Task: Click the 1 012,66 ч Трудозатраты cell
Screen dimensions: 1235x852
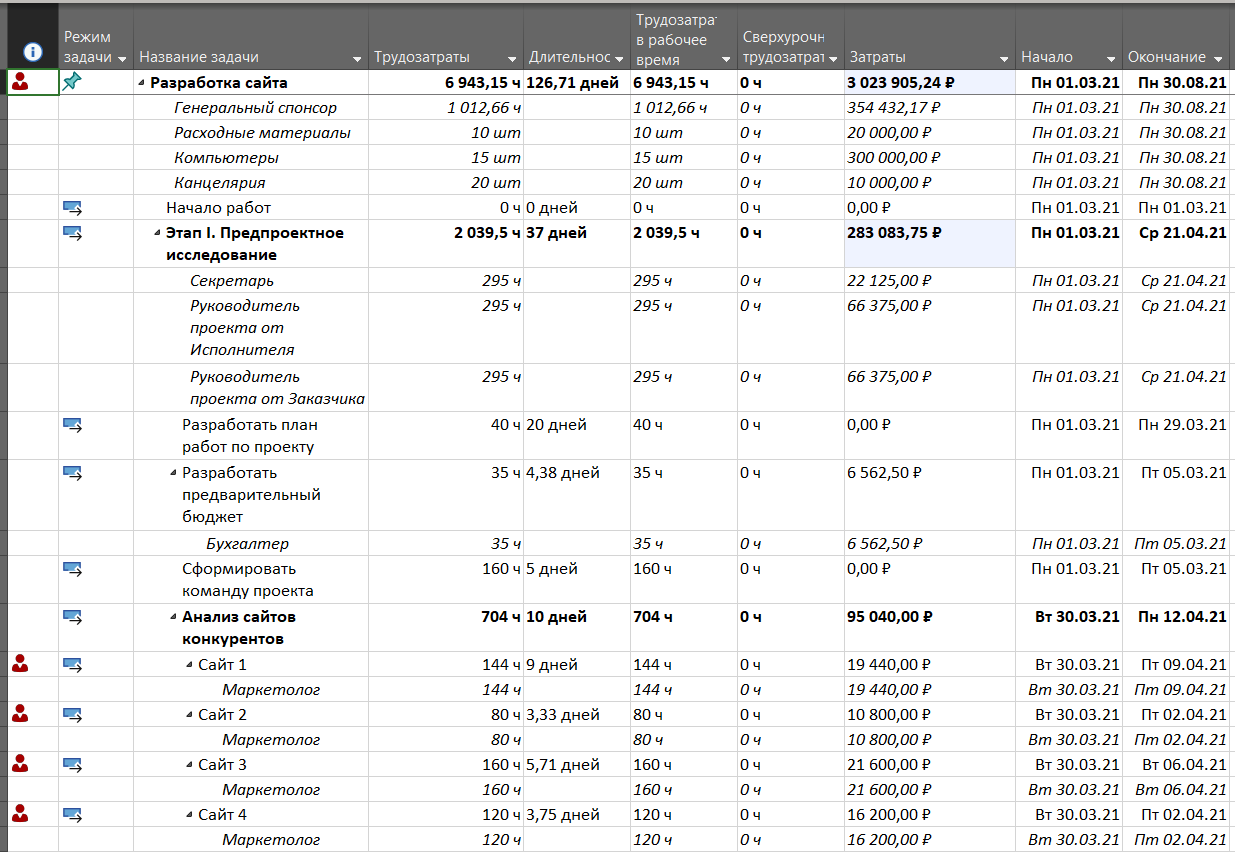Action: pyautogui.click(x=445, y=108)
